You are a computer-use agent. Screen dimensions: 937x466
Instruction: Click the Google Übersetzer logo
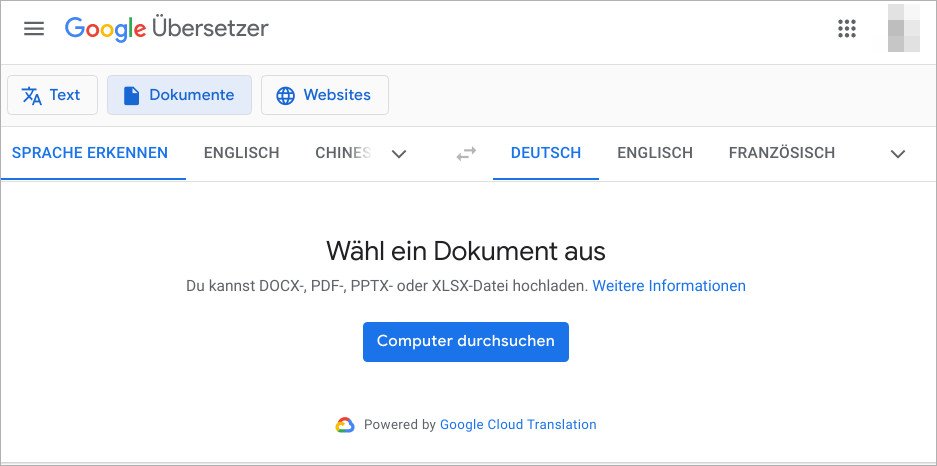[x=167, y=28]
